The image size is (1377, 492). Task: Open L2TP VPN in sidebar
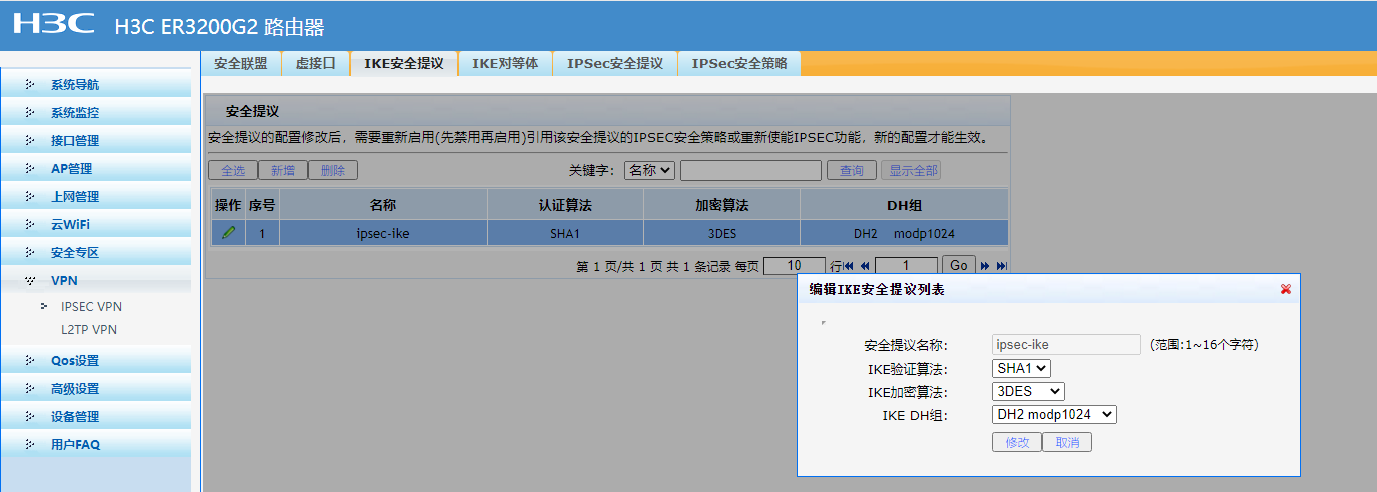pos(89,329)
